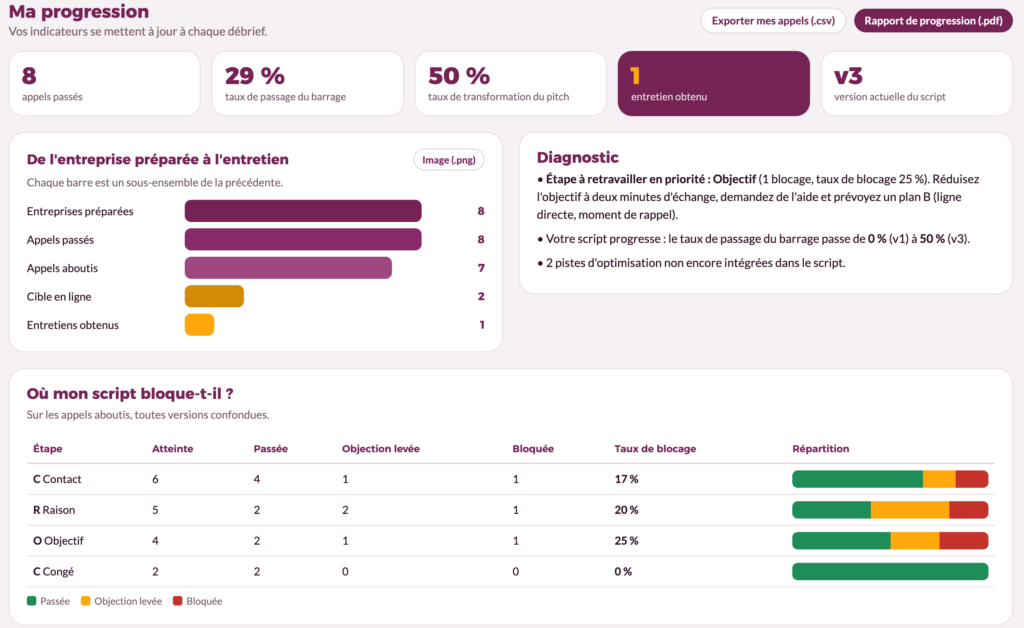This screenshot has height=628, width=1024.
Task: Click the '2 pistes d'optimisation' diagnostic line
Action: (691, 263)
